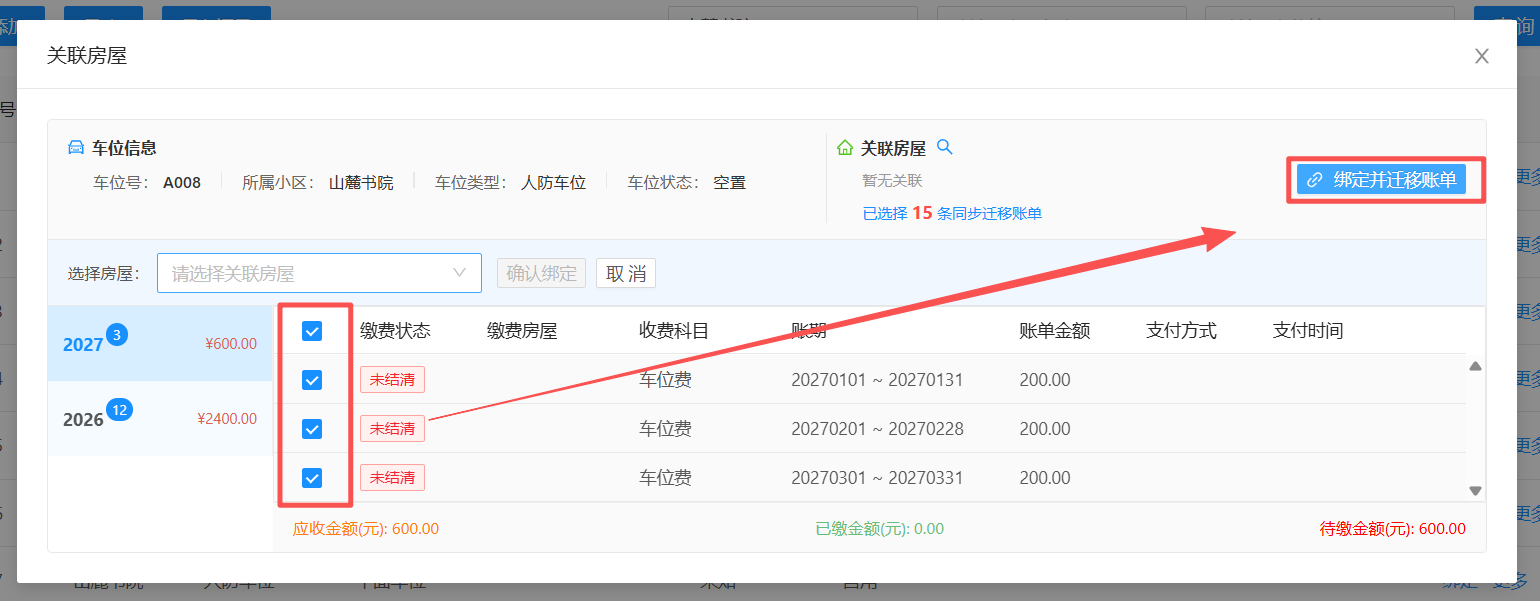Click the 2026 badge showing 12

tap(119, 410)
